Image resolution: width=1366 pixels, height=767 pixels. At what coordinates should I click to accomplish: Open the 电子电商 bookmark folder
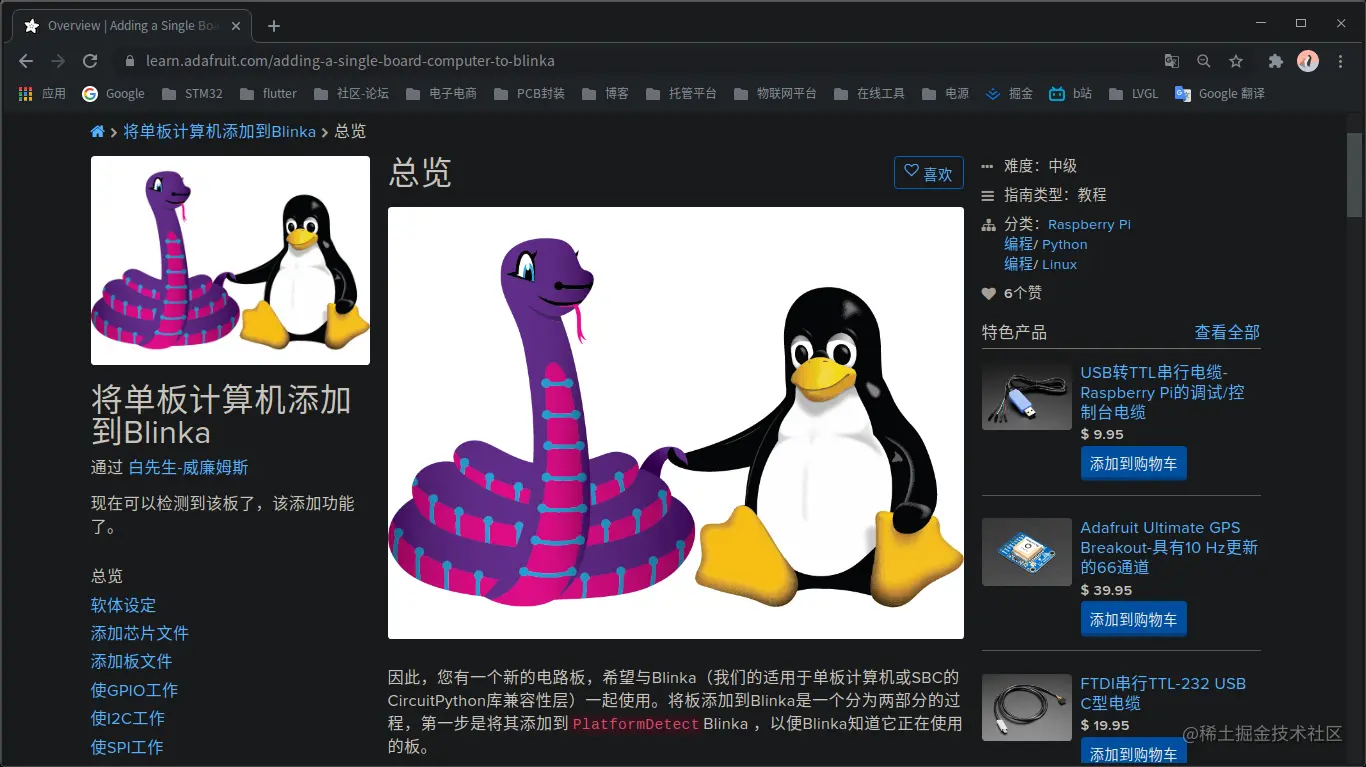coord(441,93)
